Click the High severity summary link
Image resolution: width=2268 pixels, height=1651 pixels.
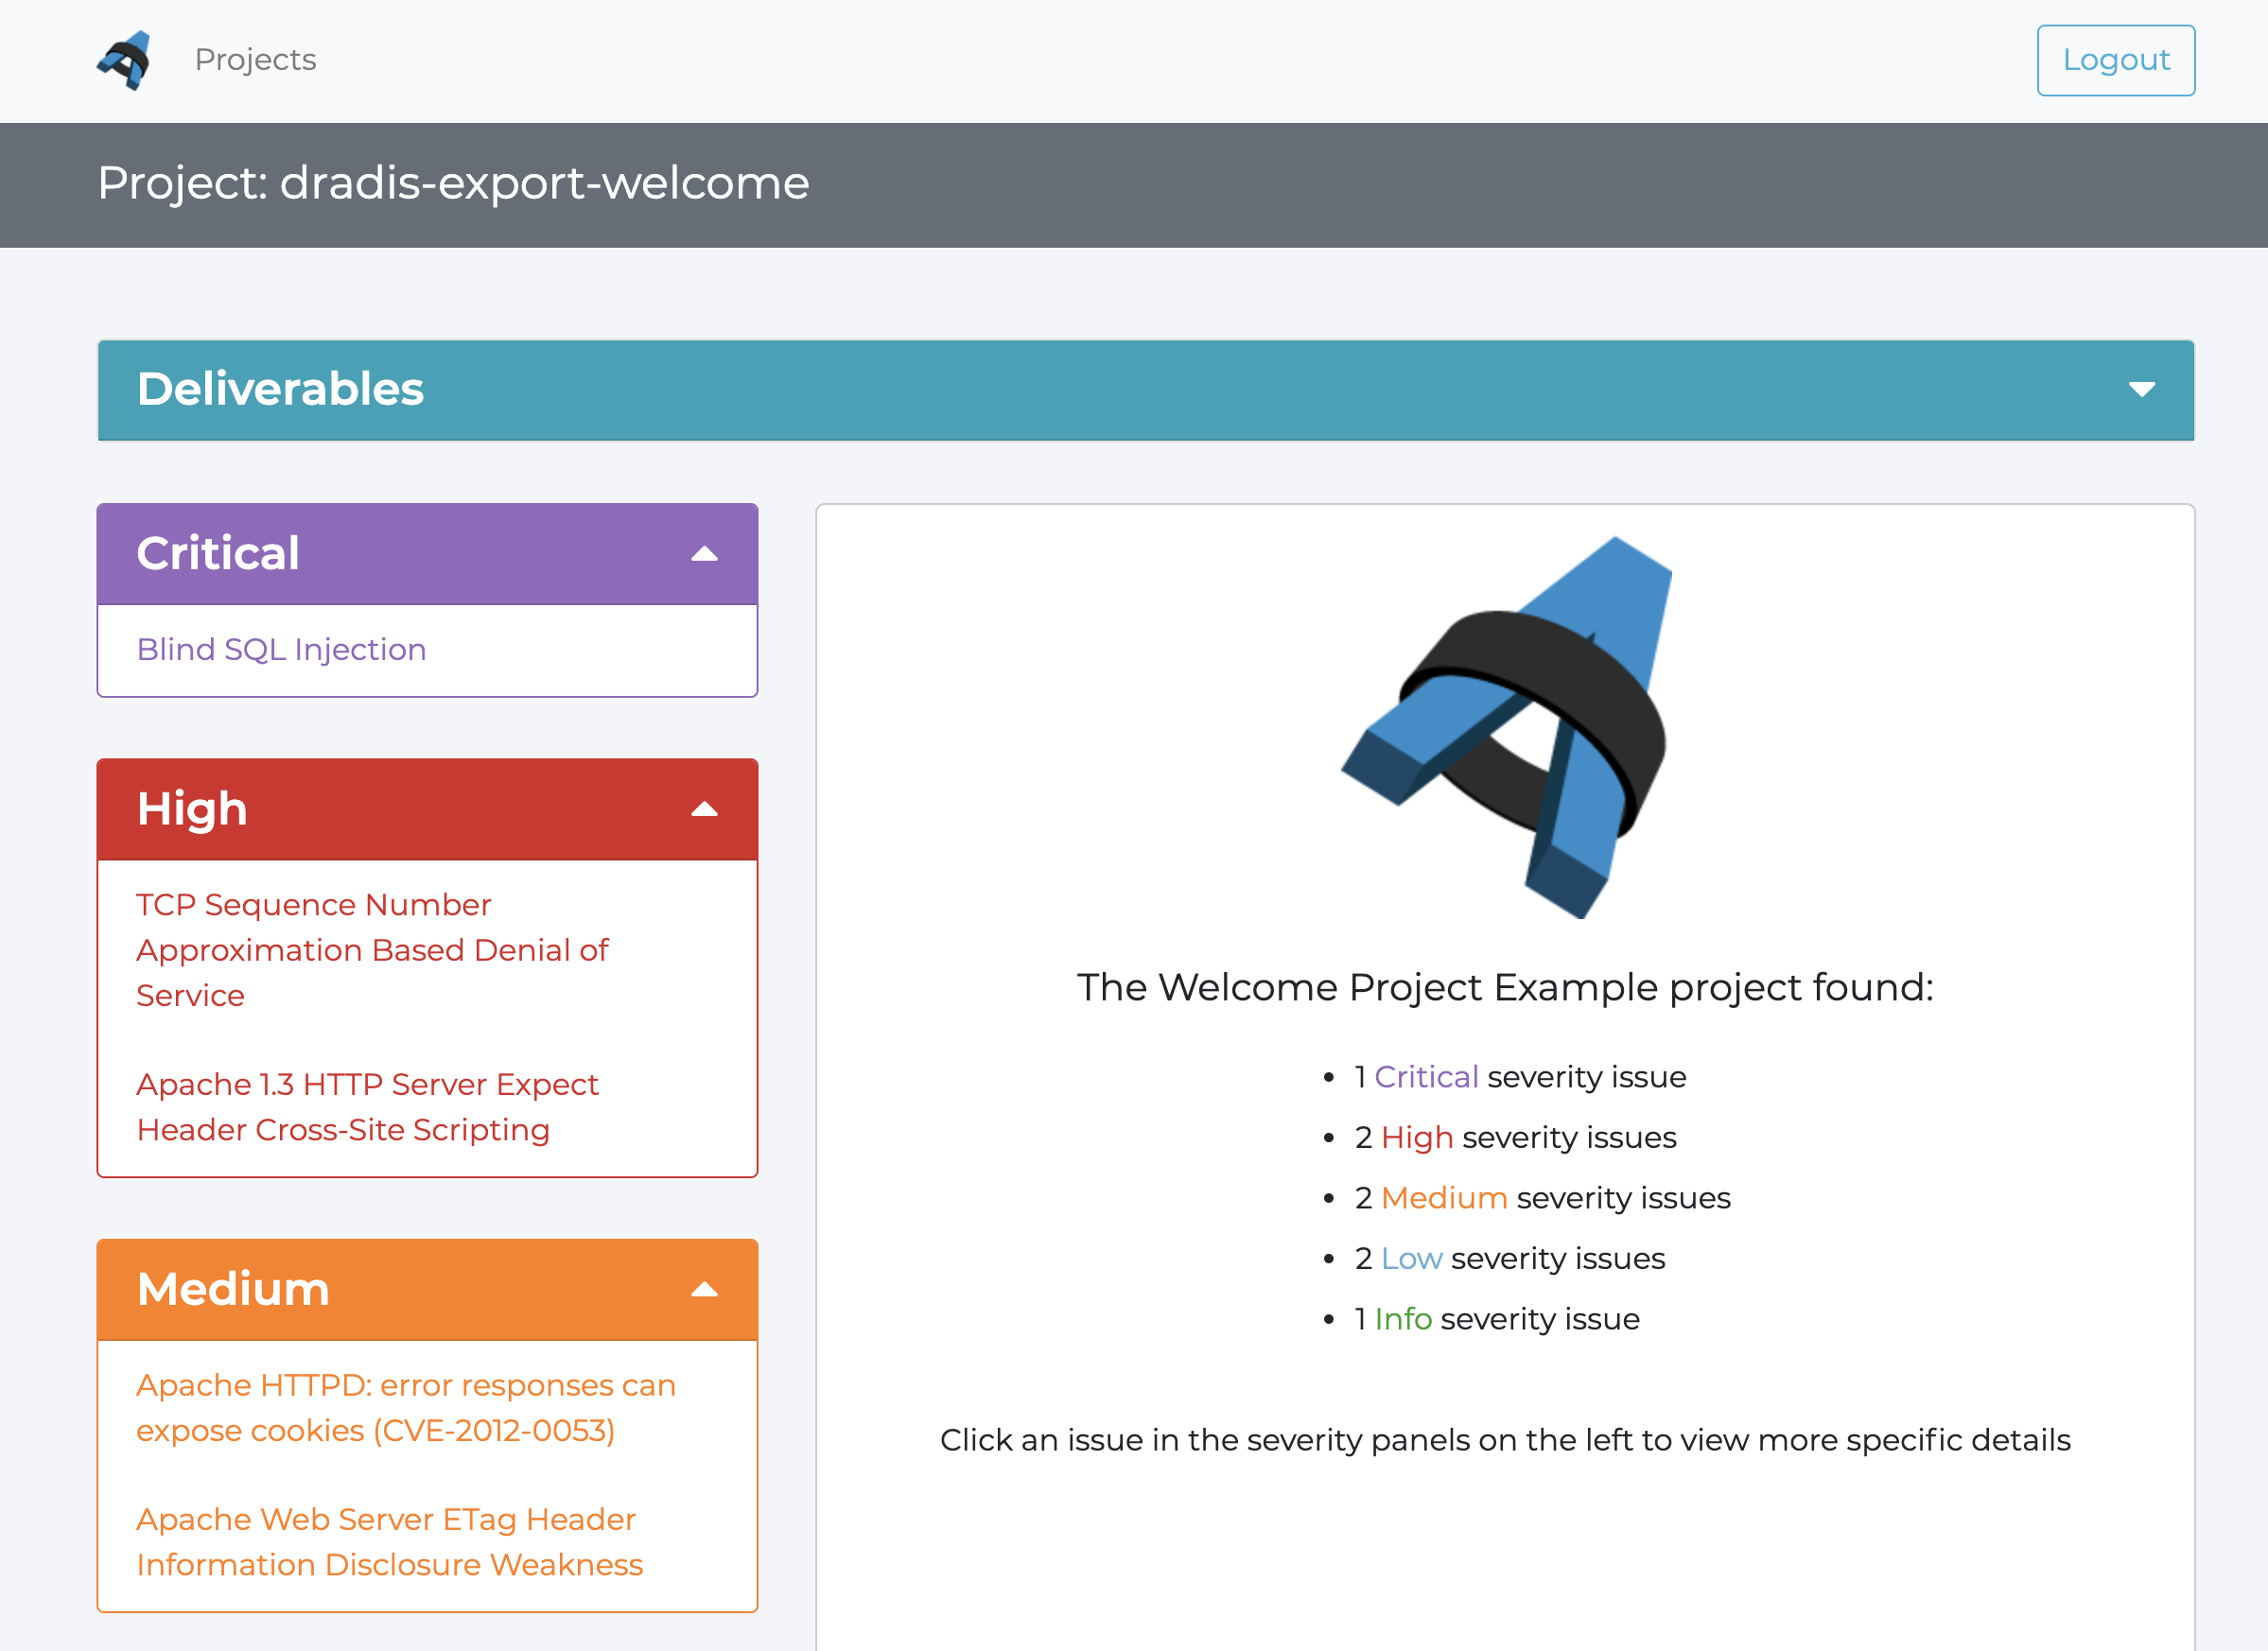pyautogui.click(x=1416, y=1137)
